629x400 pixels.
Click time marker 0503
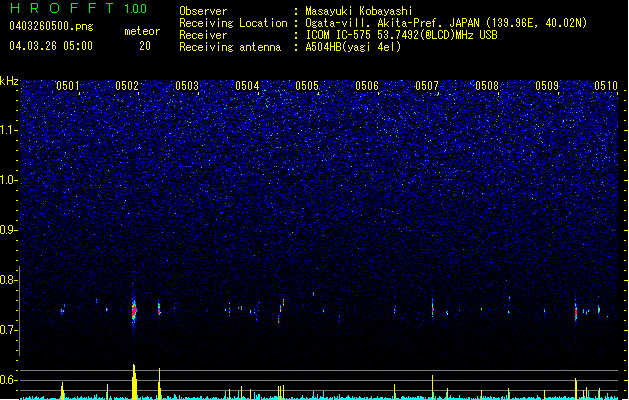187,86
